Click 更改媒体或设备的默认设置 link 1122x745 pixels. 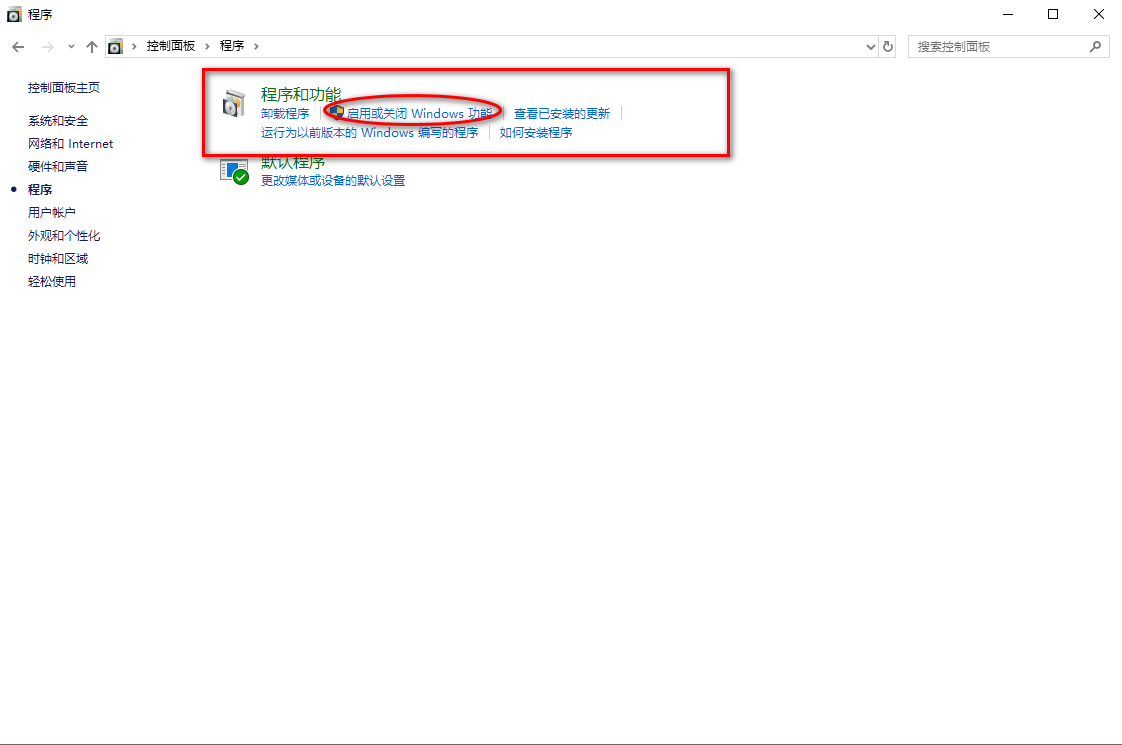click(x=333, y=181)
